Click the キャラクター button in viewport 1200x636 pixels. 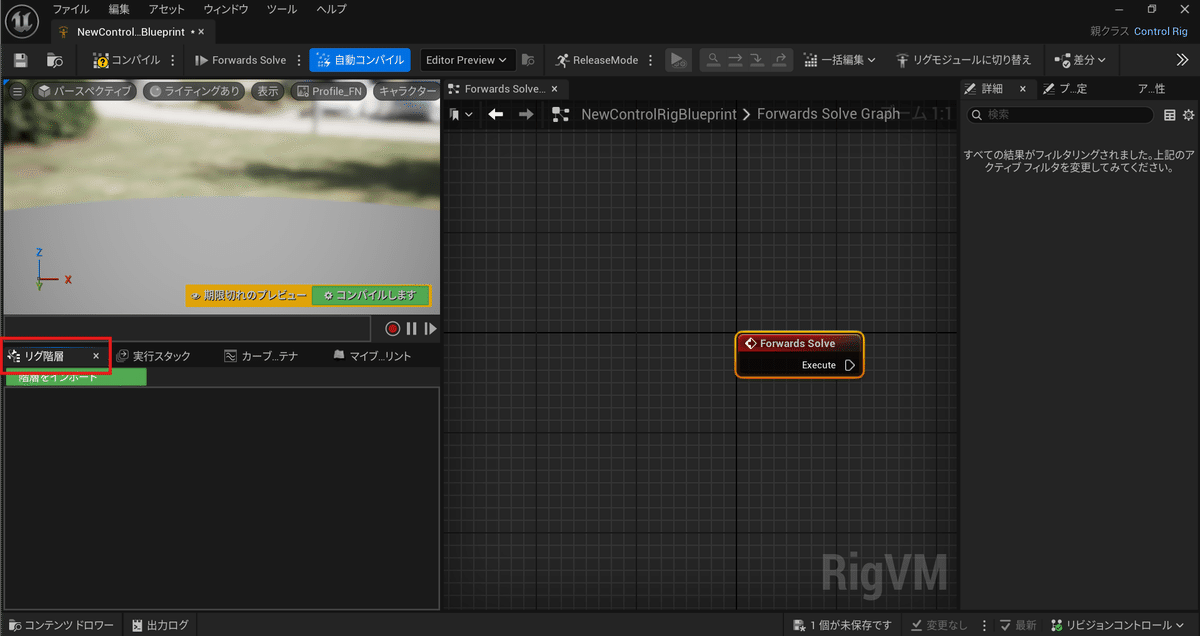pyautogui.click(x=407, y=91)
